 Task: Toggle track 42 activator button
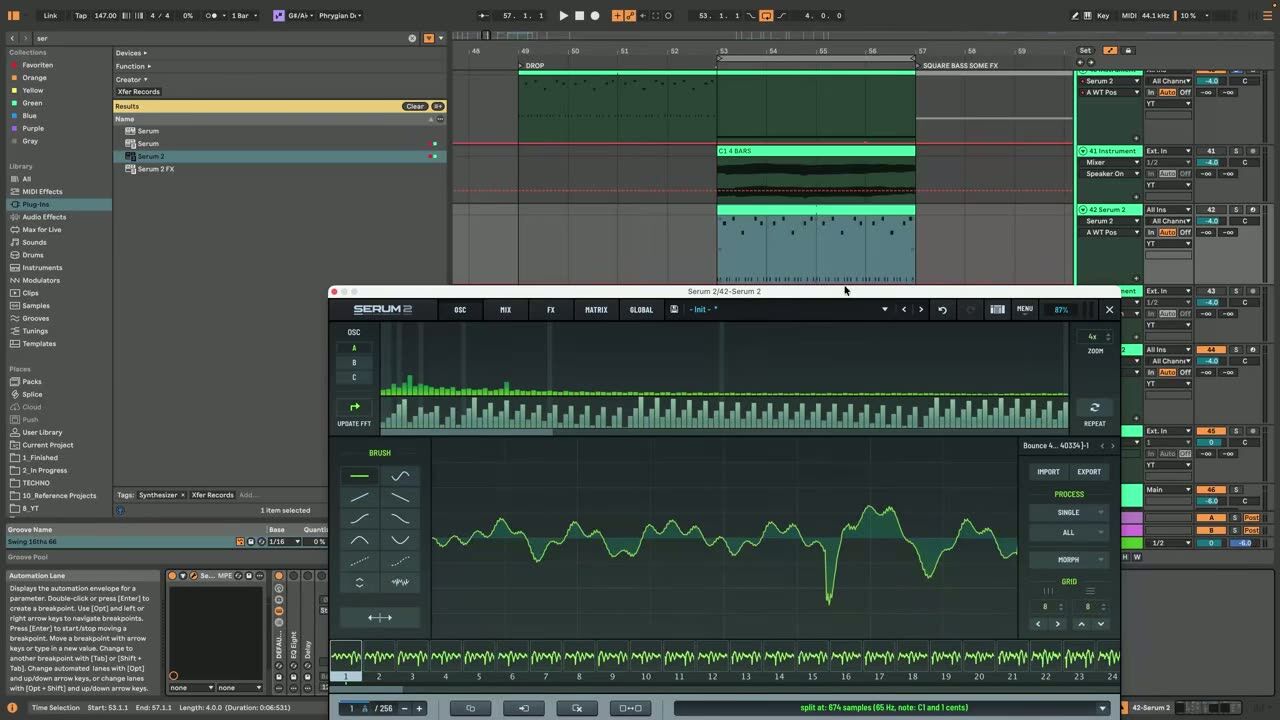(x=1211, y=210)
